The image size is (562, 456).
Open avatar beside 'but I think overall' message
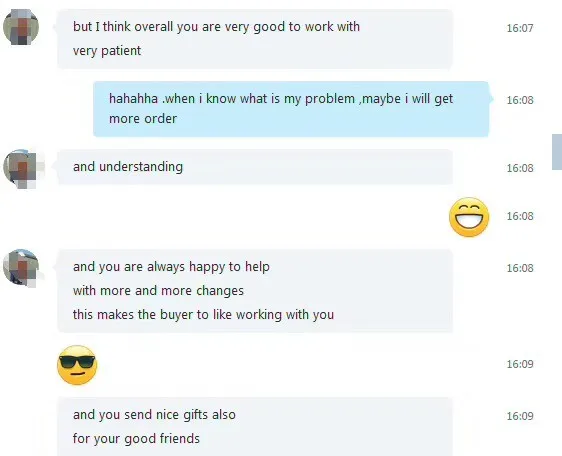click(21, 27)
